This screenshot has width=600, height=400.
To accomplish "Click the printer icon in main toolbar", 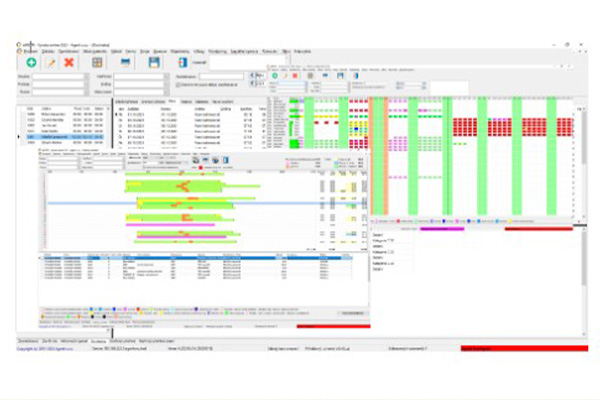I will [126, 62].
